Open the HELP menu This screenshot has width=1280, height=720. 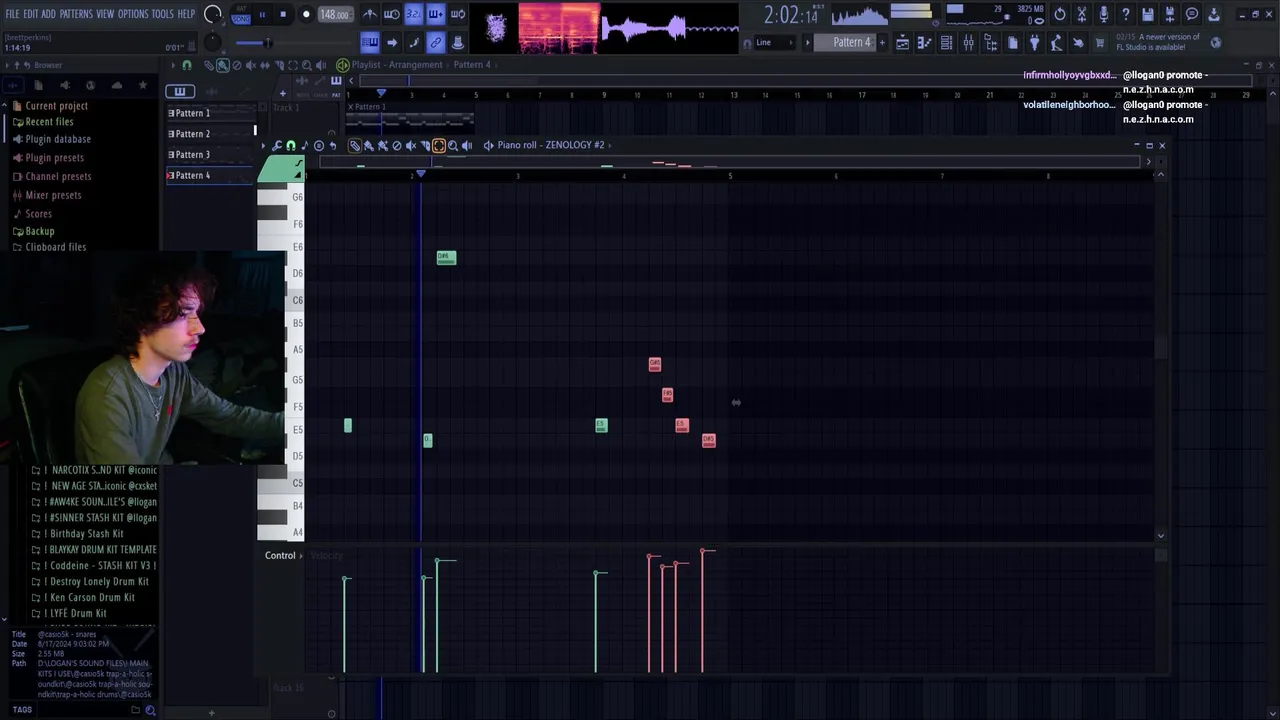pyautogui.click(x=186, y=14)
